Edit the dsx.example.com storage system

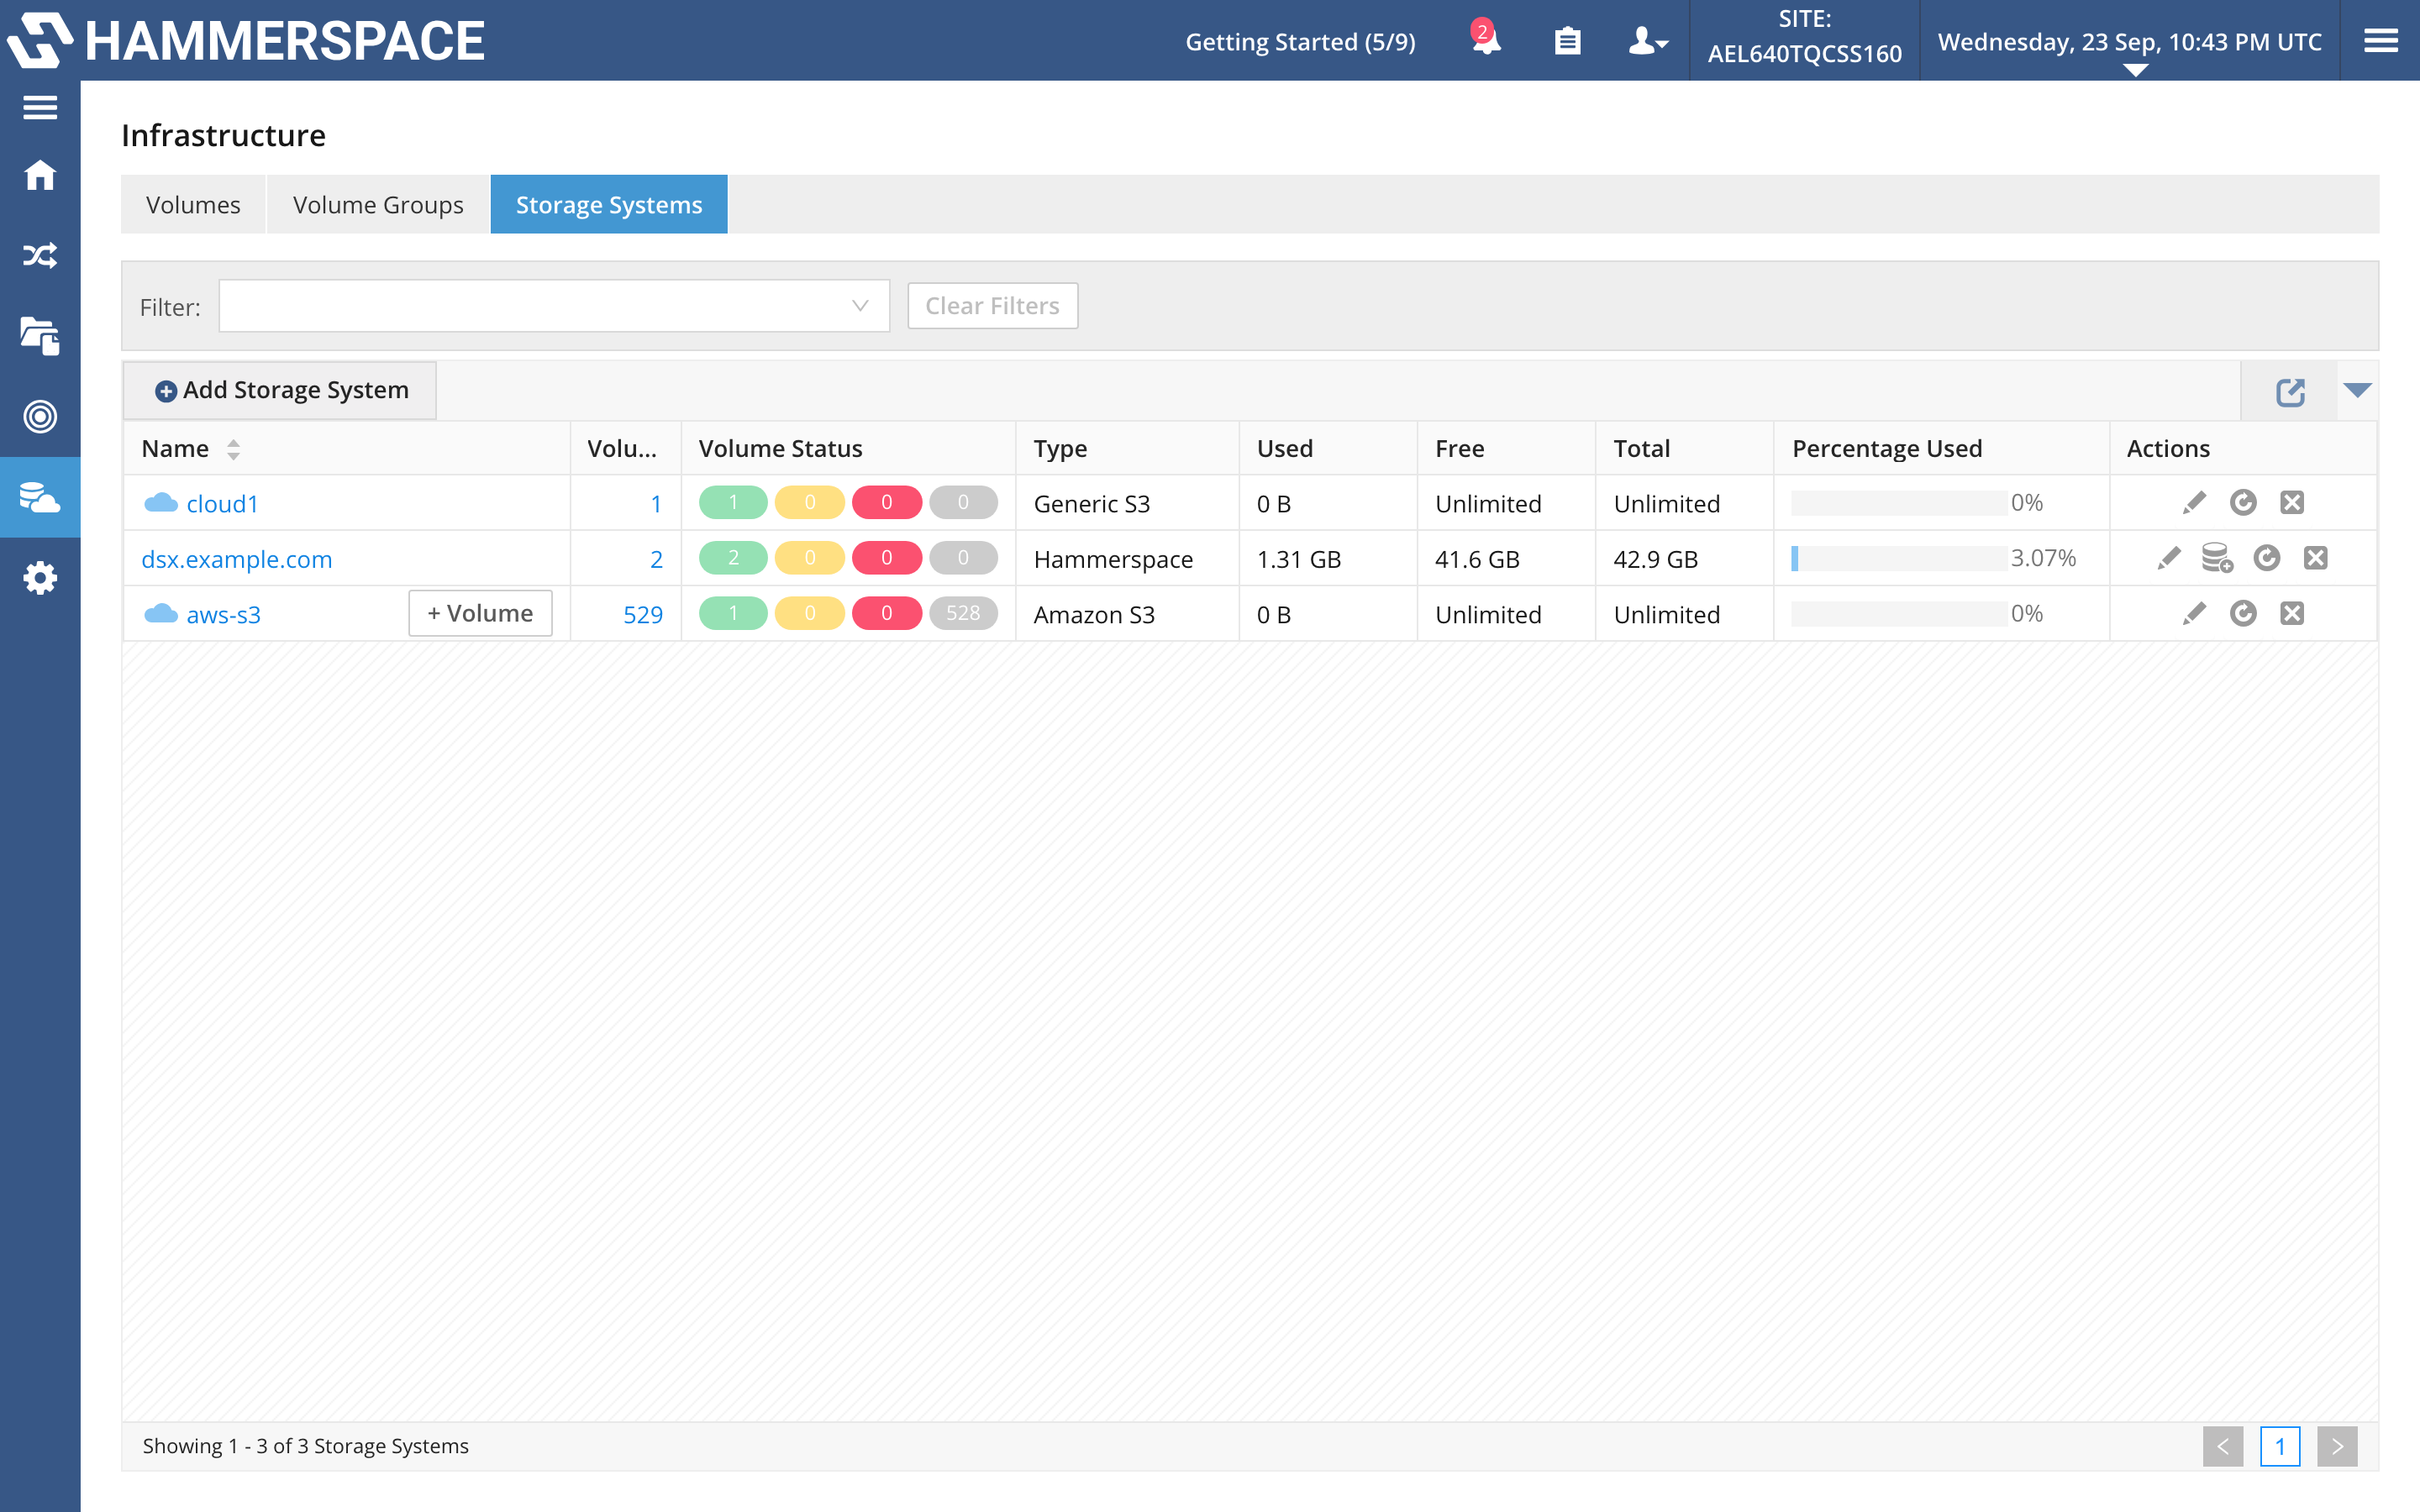click(2169, 558)
